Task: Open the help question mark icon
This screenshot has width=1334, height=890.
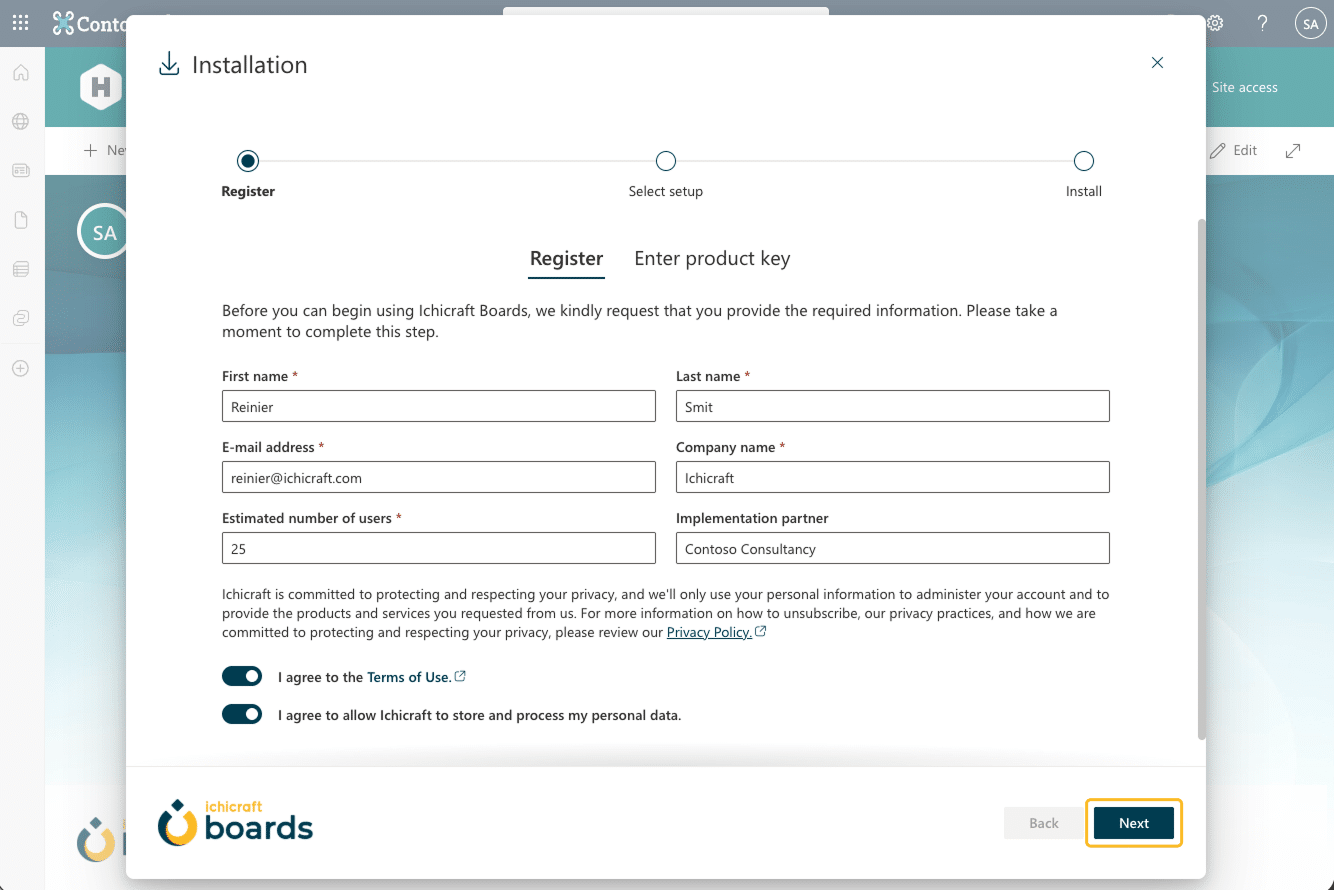Action: (1262, 23)
